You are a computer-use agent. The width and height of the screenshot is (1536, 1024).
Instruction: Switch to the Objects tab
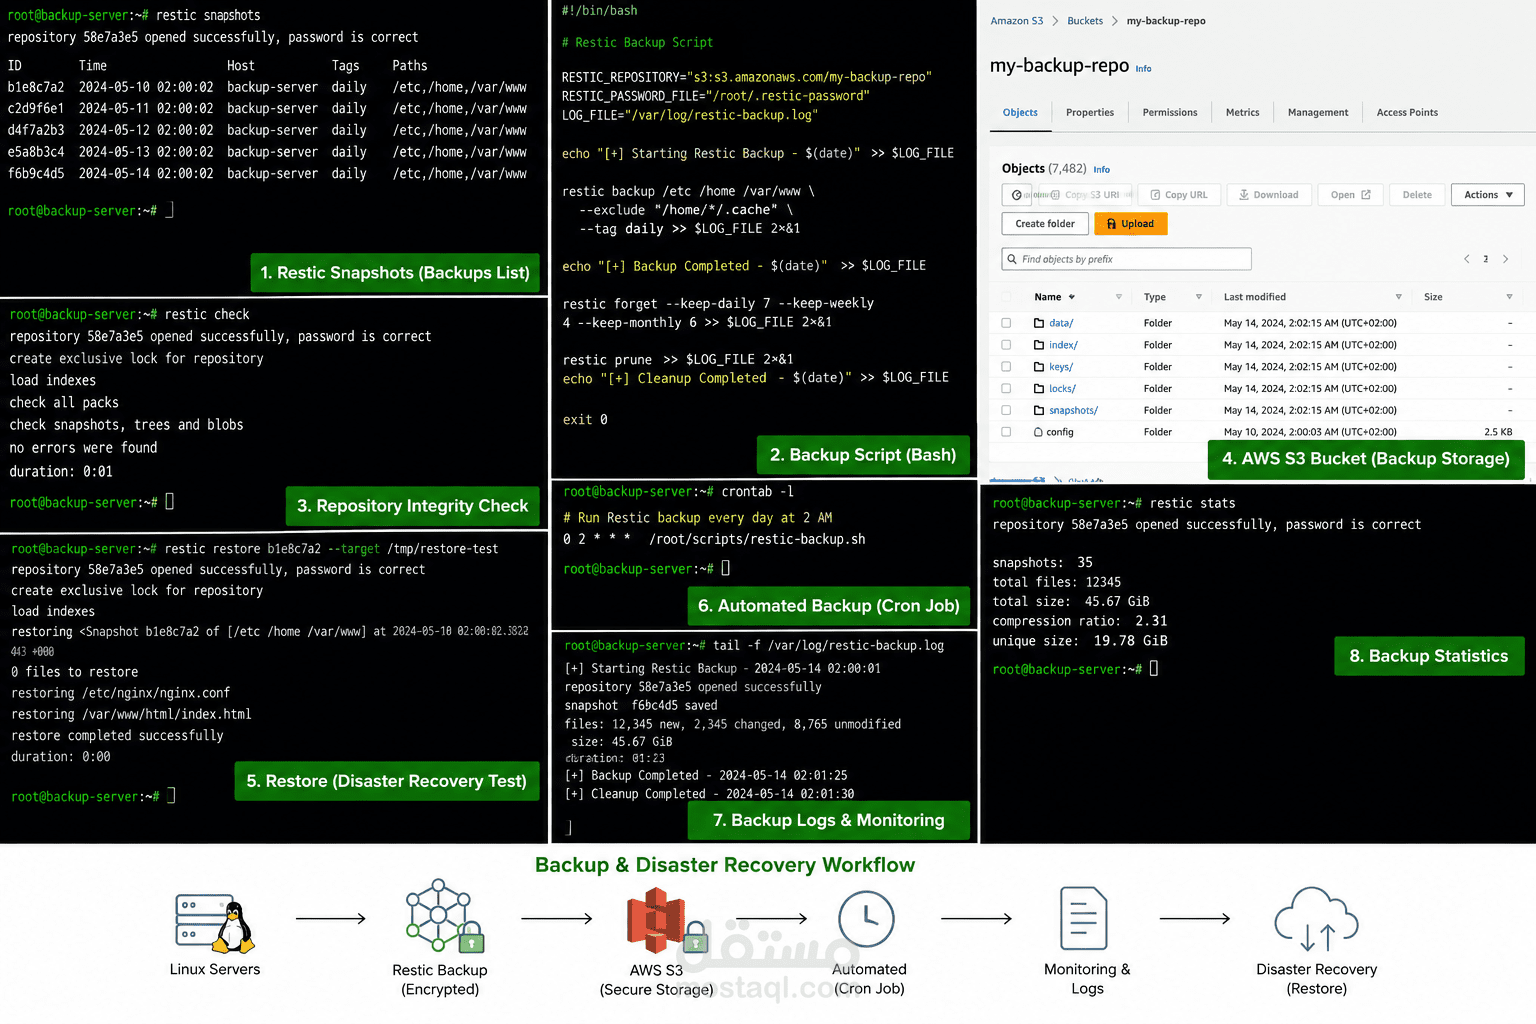point(1020,113)
